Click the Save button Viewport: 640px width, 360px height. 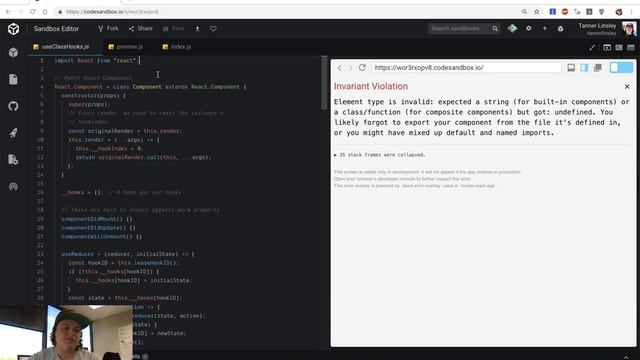pos(174,29)
